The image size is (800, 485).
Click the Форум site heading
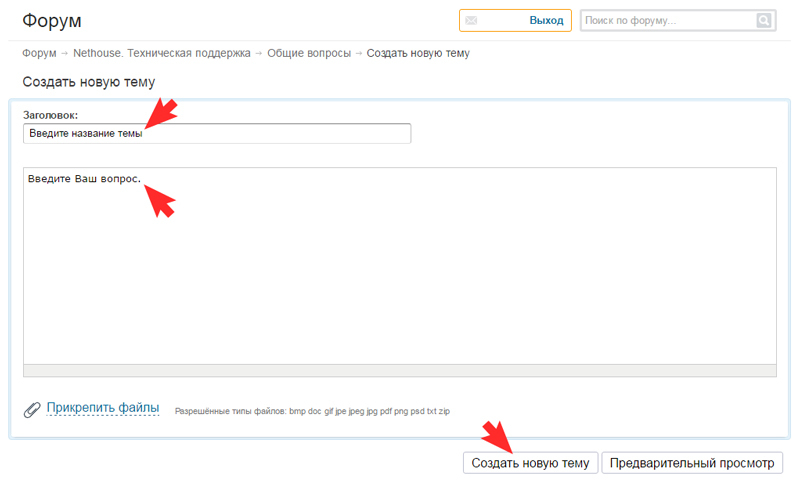tap(52, 20)
